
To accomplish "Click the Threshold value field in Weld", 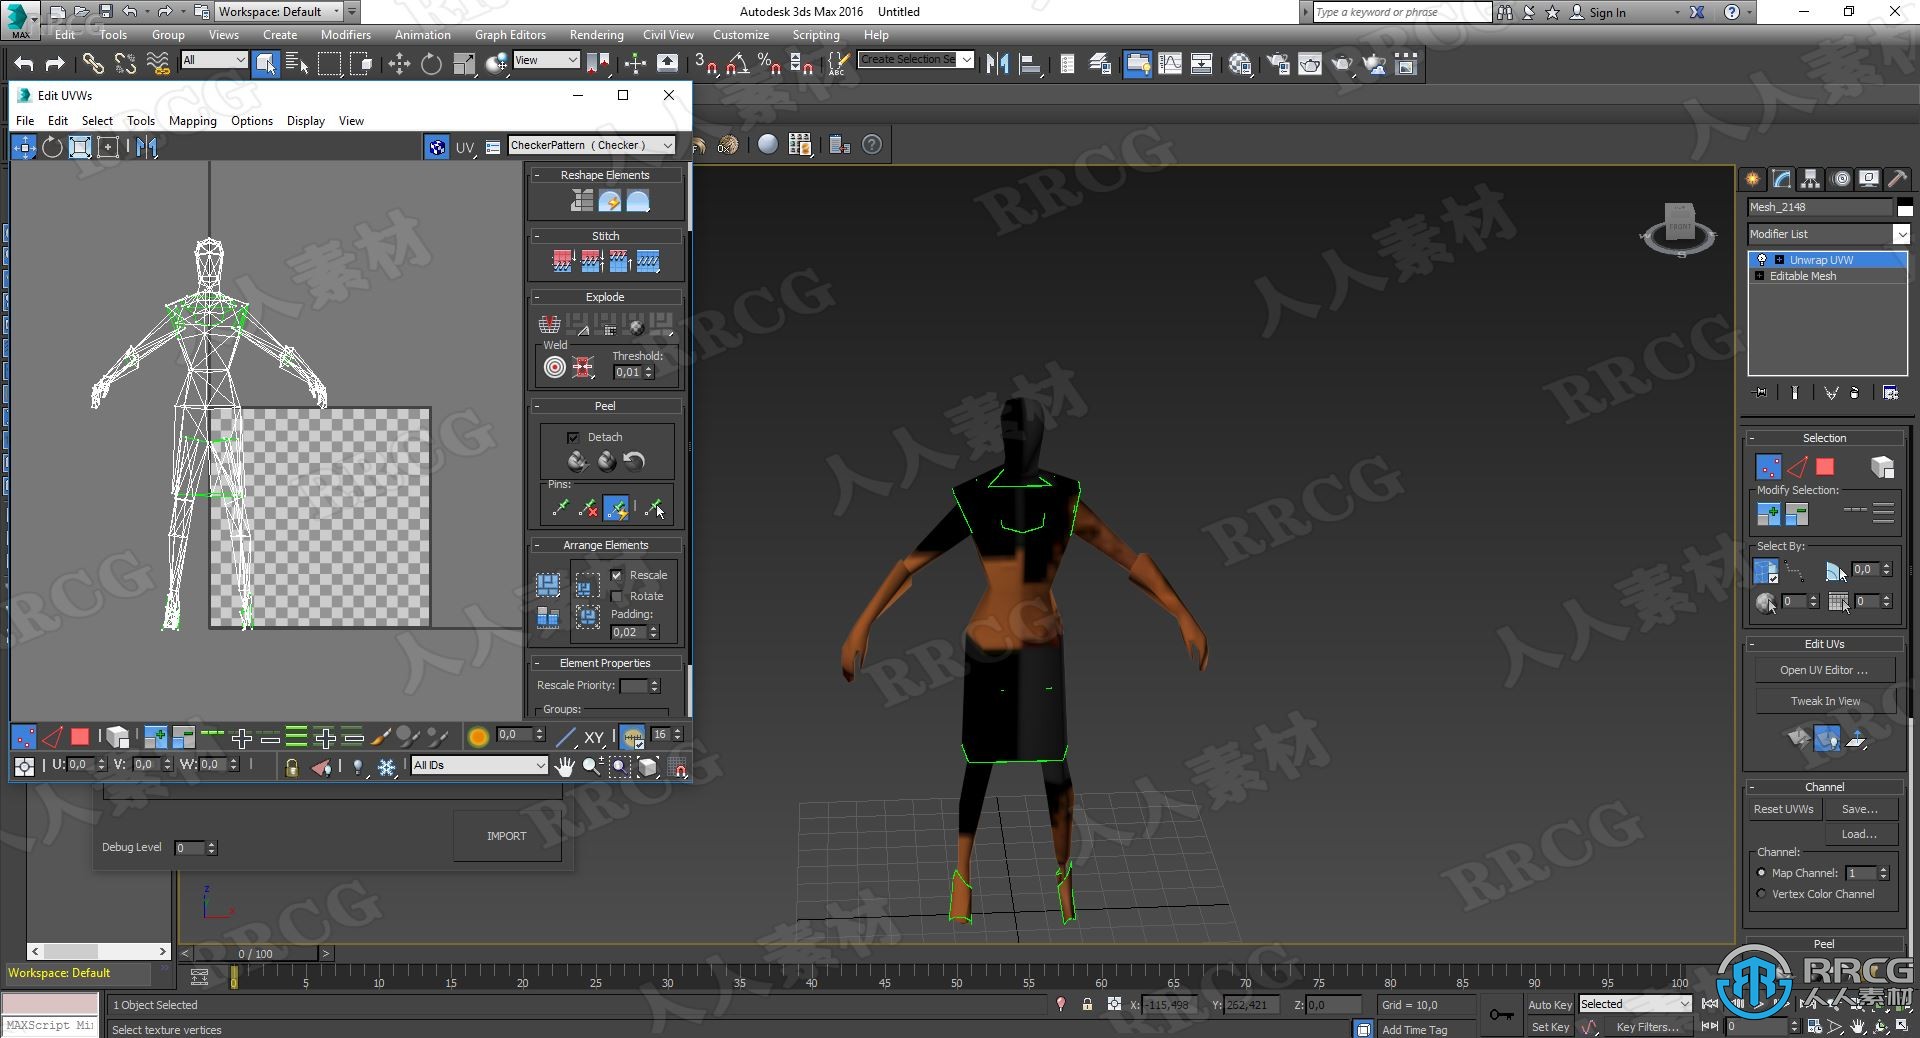I will (x=627, y=372).
